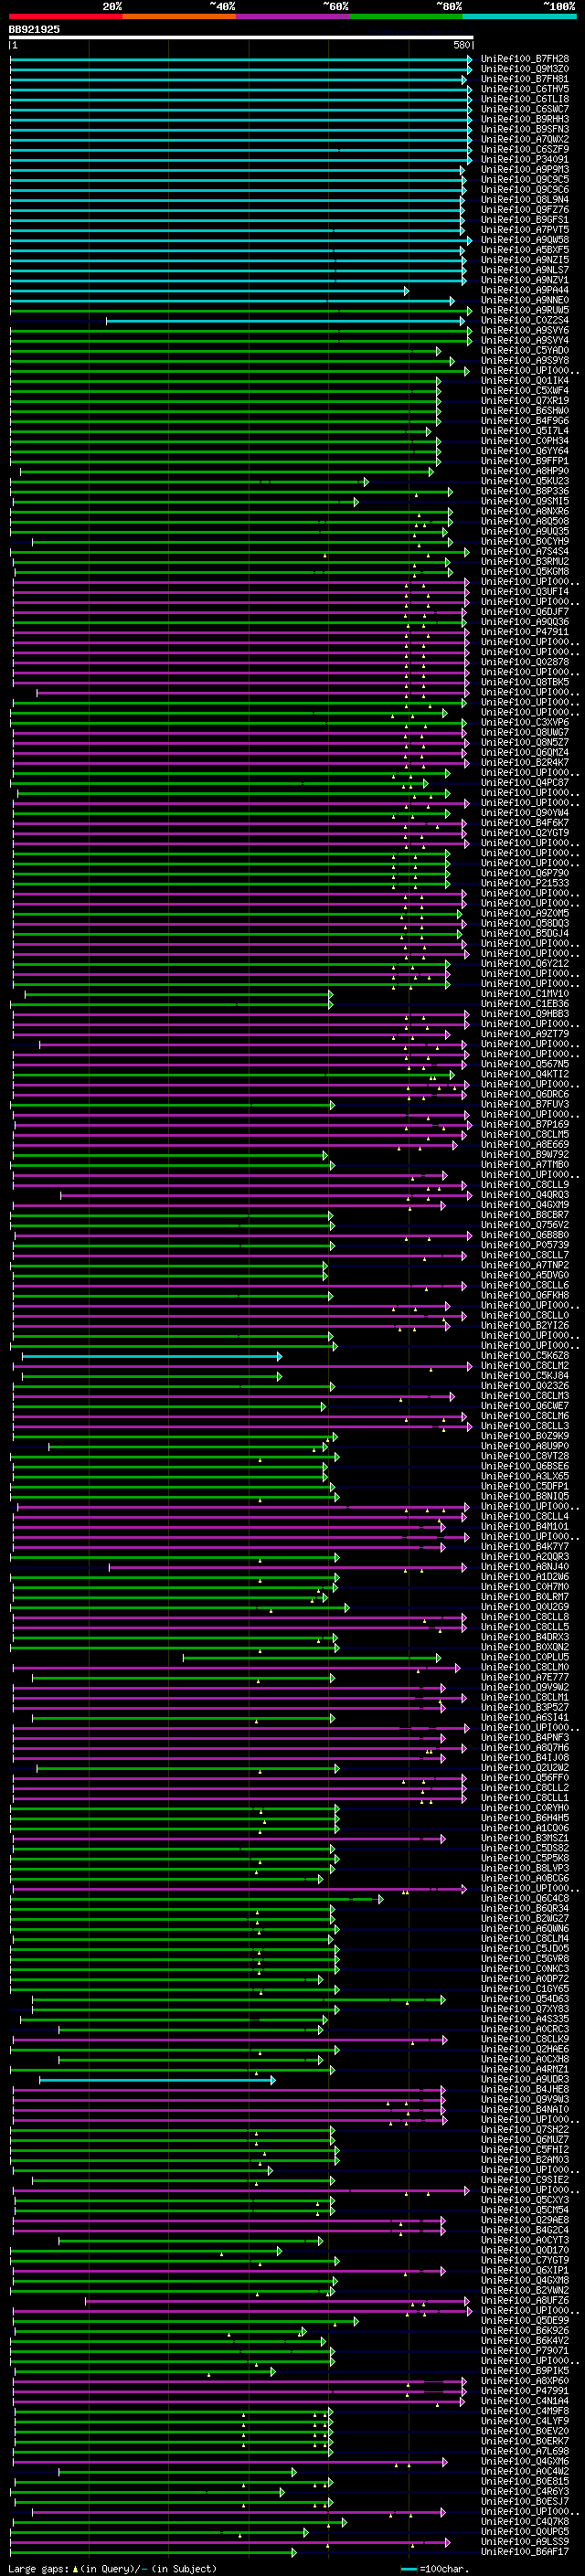Select hit label UniRef100_A8Q508
This screenshot has width=585, height=2576.
tap(525, 521)
